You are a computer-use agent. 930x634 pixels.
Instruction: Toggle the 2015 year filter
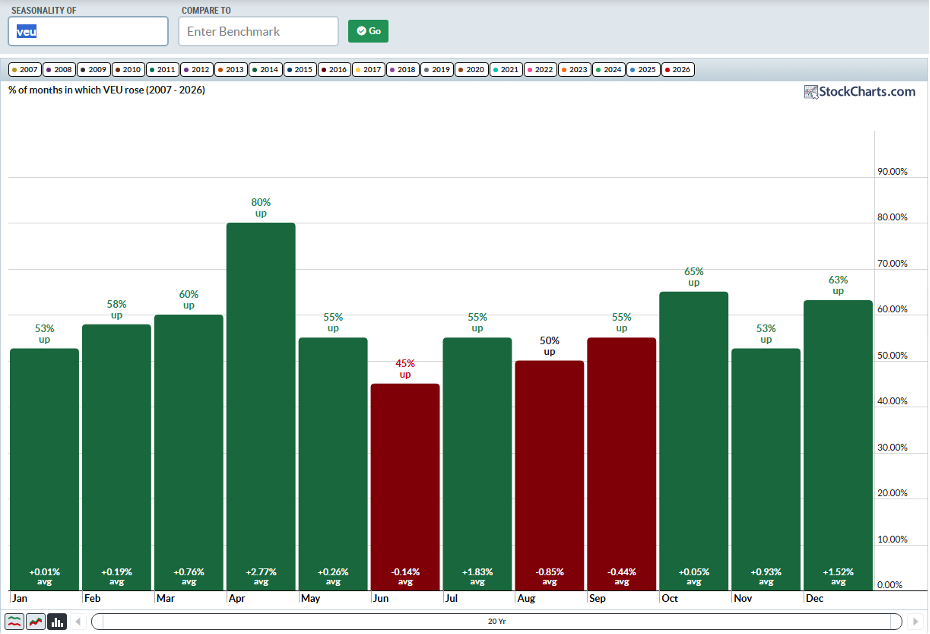300,69
